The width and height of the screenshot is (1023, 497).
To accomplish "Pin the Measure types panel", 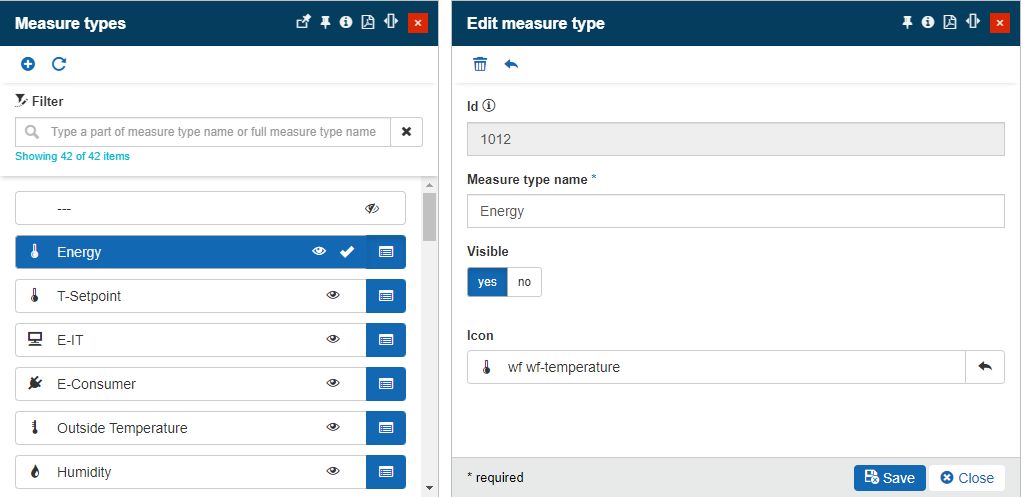I will pyautogui.click(x=325, y=22).
